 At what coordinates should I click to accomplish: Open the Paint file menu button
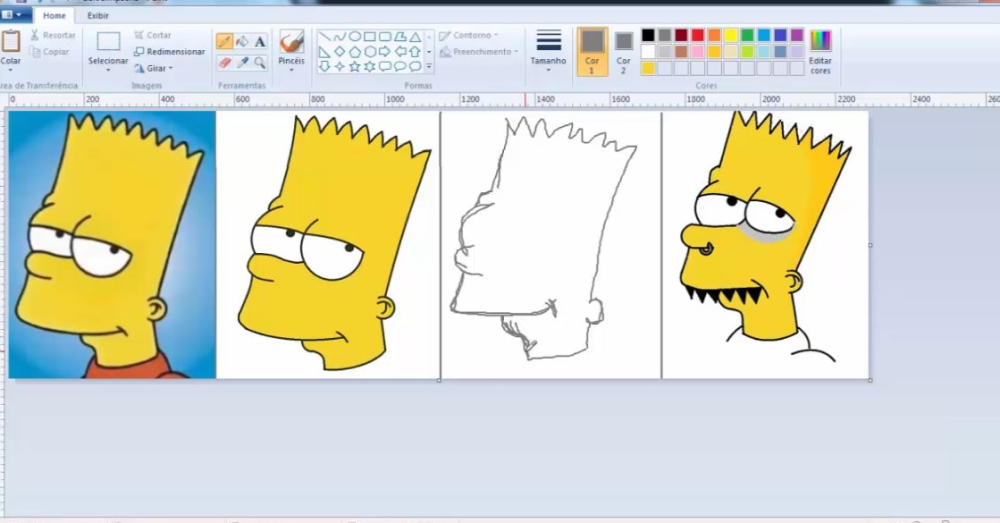pos(14,15)
